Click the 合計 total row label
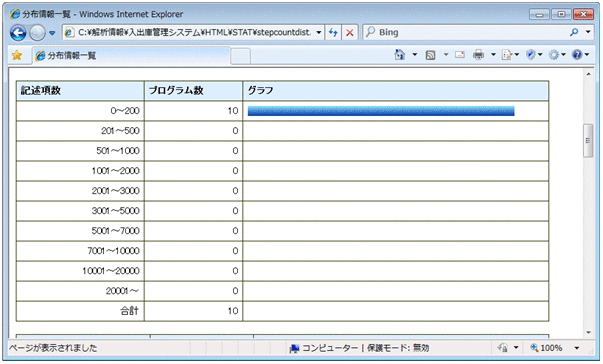This screenshot has width=603, height=364. pos(130,311)
